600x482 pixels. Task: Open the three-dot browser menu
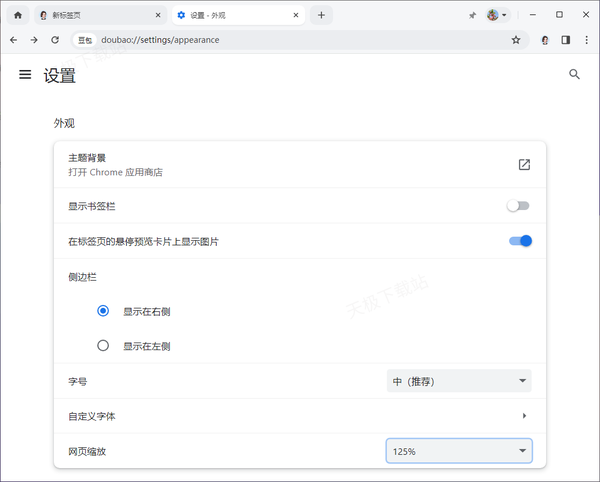586,40
